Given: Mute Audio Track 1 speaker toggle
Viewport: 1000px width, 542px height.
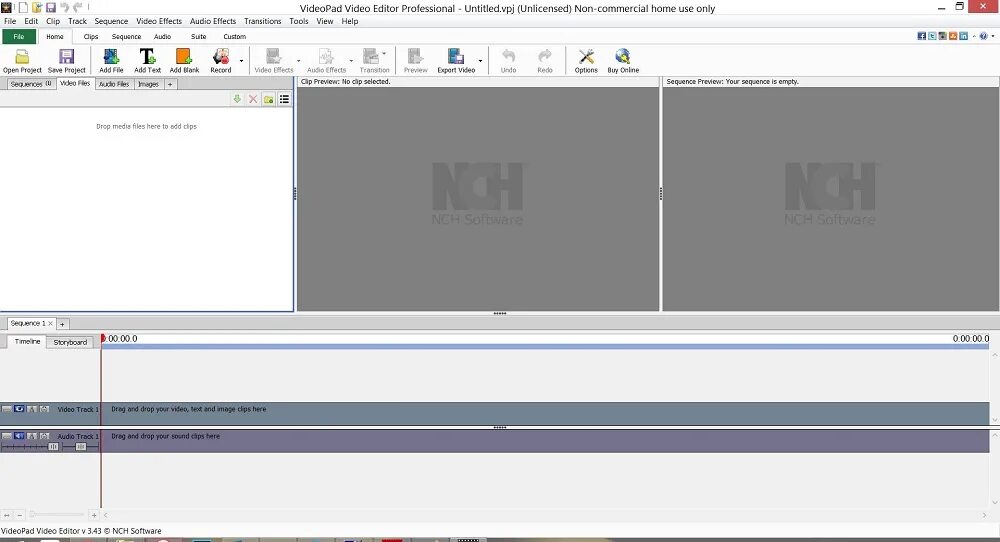Looking at the screenshot, I should [19, 436].
